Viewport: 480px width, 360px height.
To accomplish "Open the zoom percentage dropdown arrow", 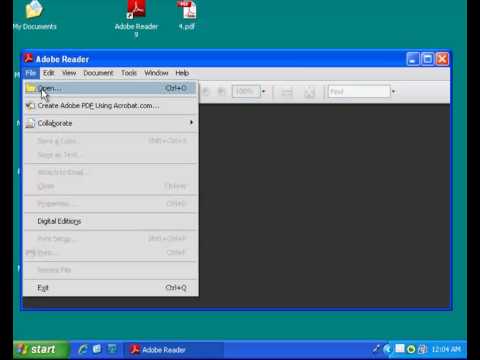I will 264,91.
